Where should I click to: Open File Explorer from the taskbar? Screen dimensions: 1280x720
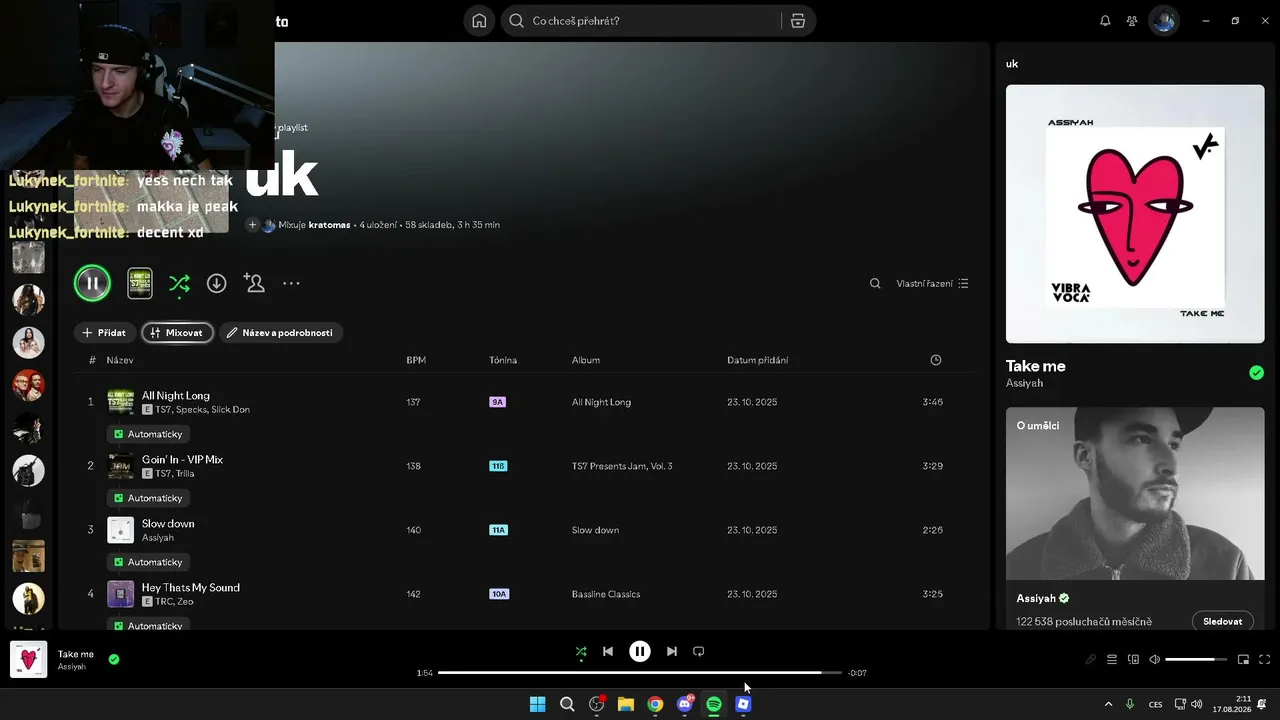pyautogui.click(x=626, y=704)
